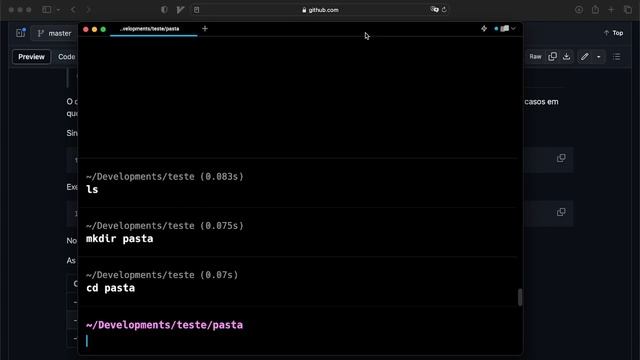Copy the second code block on GitHub
This screenshot has width=640, height=360.
click(561, 212)
